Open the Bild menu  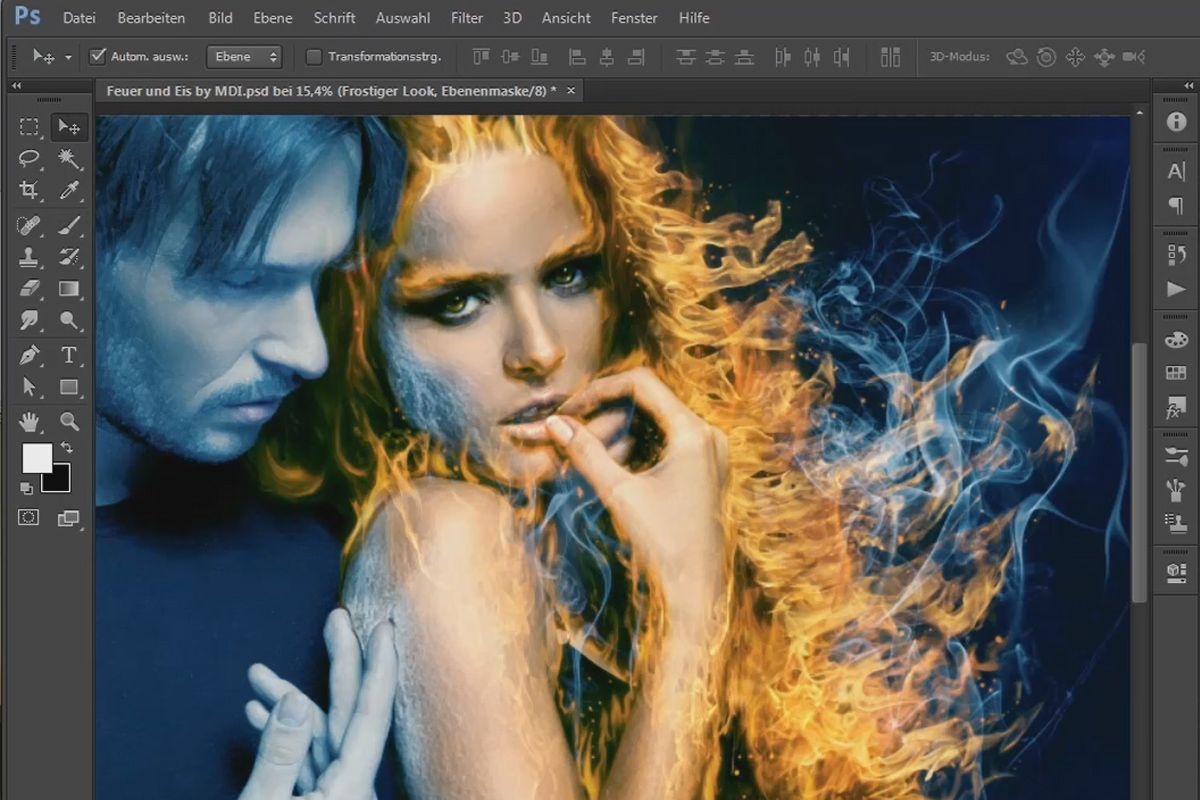pos(220,18)
